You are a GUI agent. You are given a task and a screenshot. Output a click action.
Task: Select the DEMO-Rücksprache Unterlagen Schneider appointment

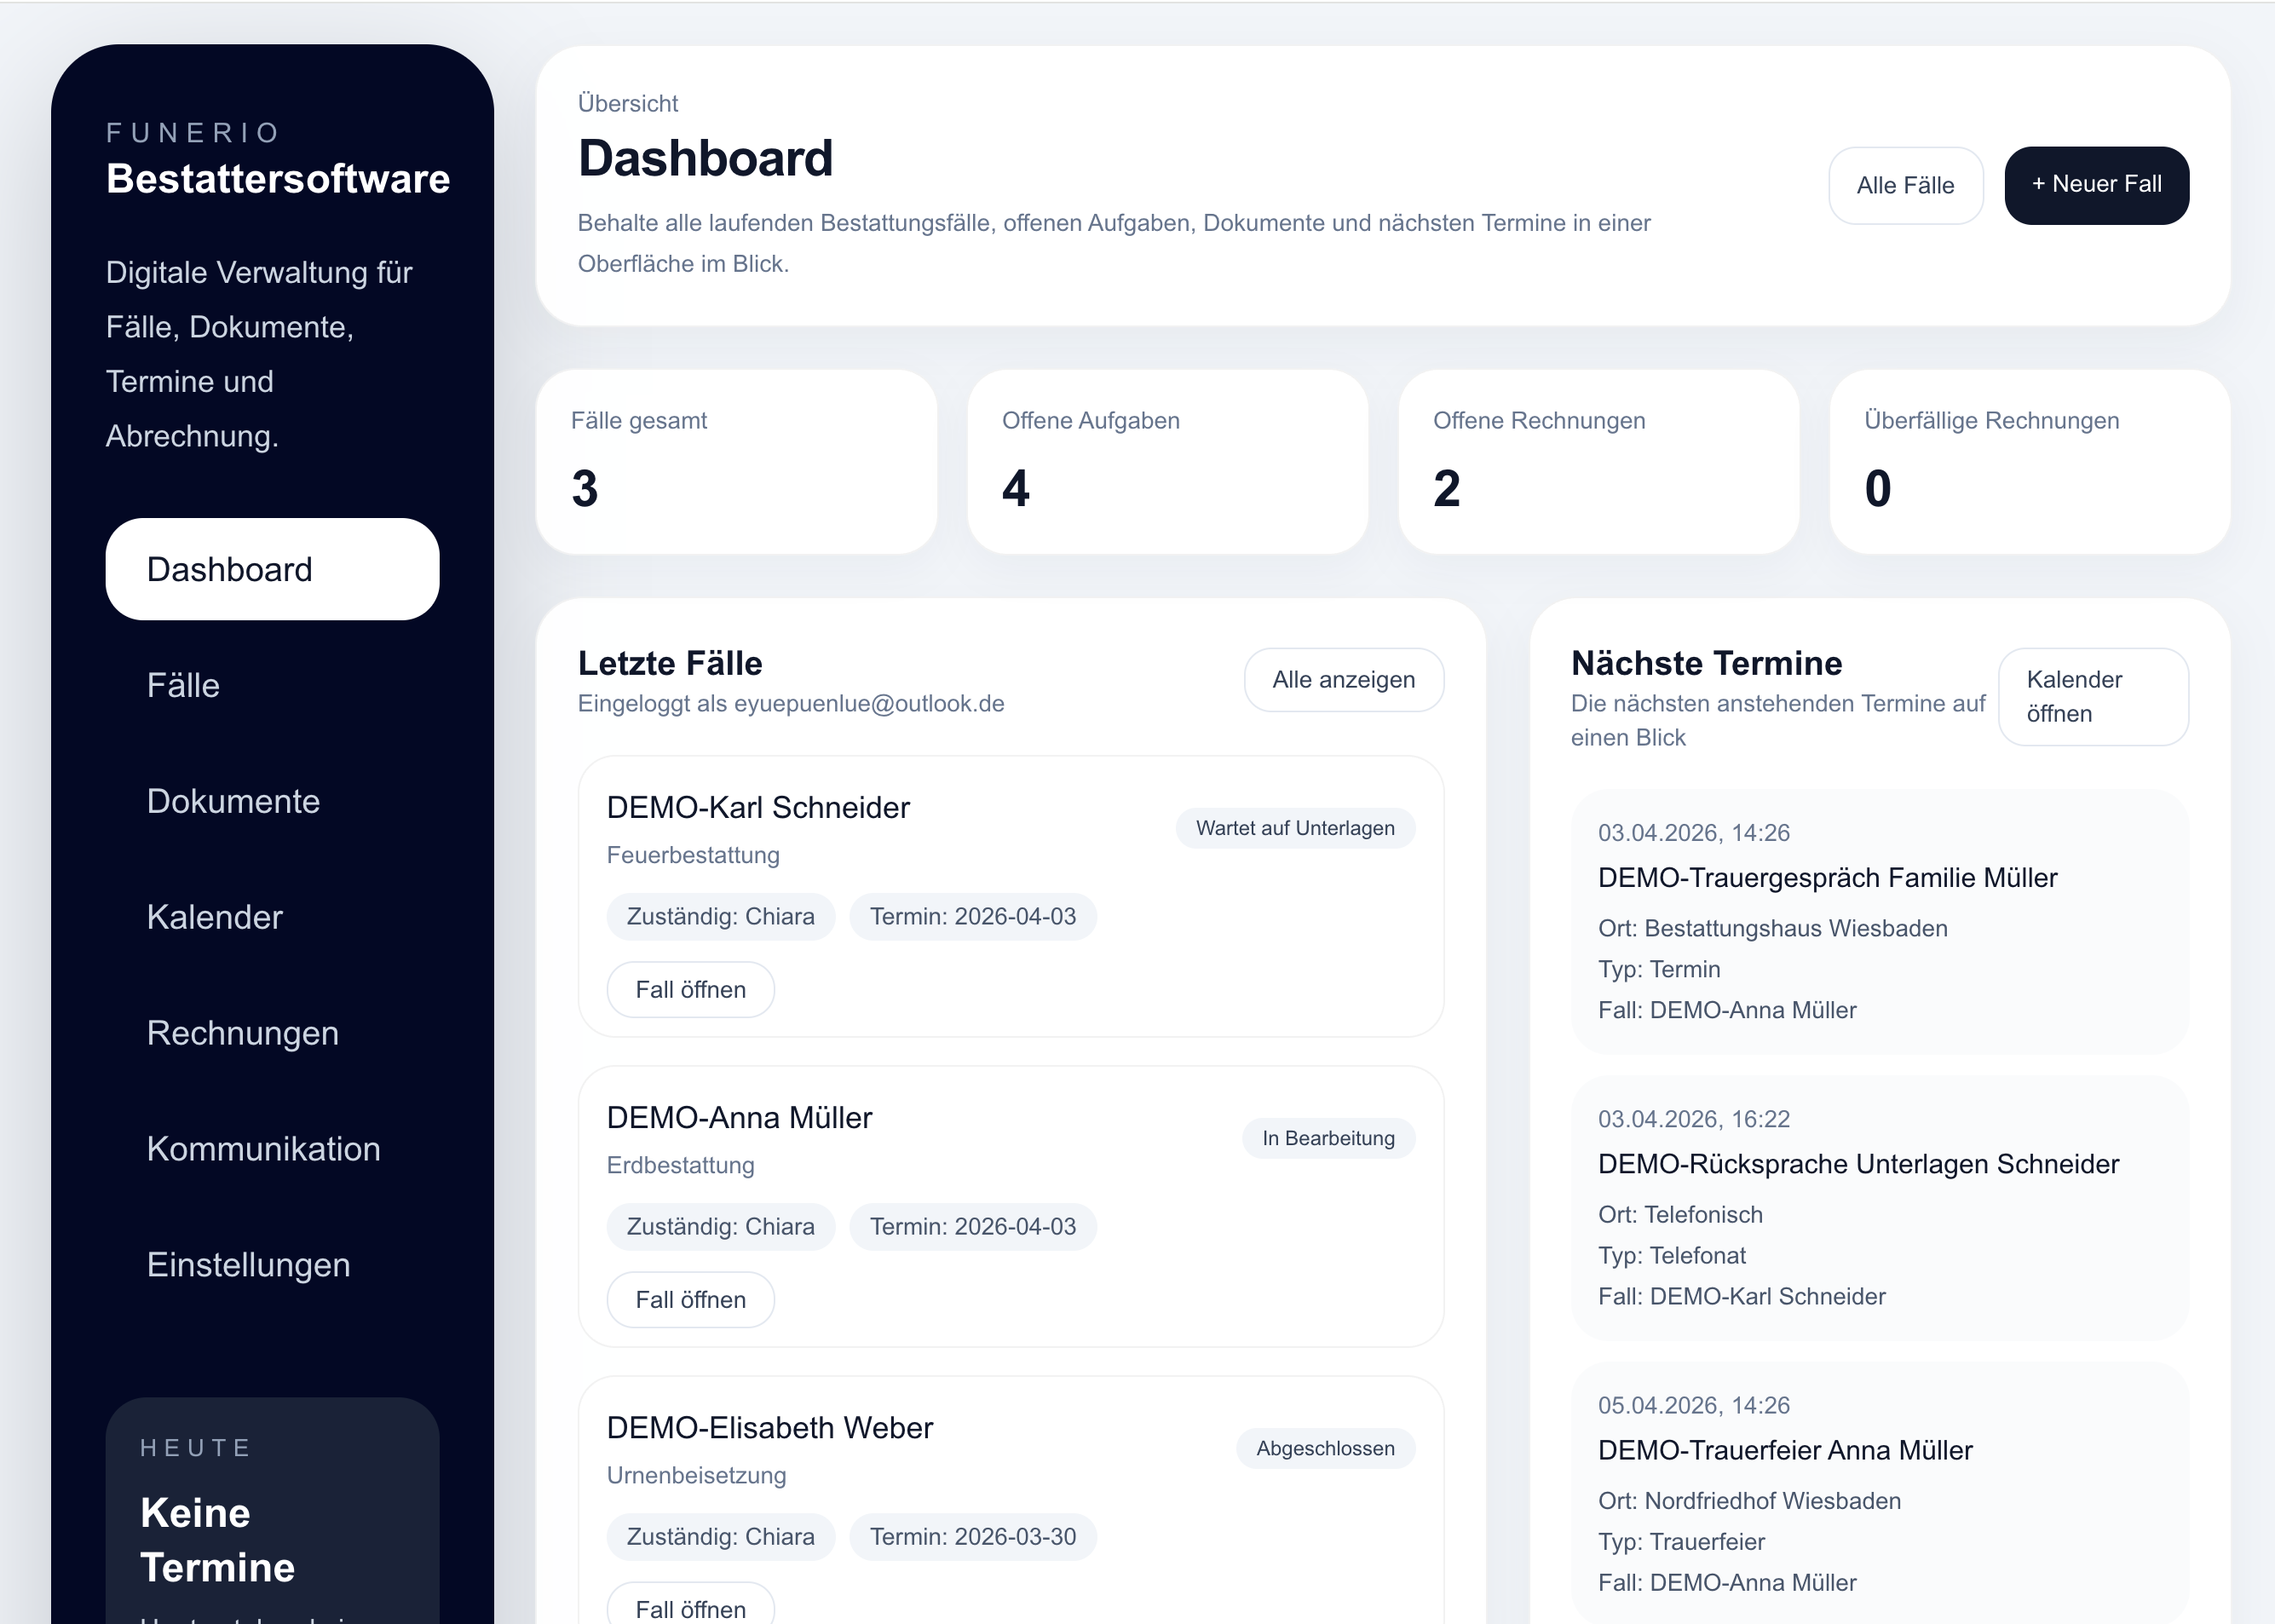(1857, 1164)
